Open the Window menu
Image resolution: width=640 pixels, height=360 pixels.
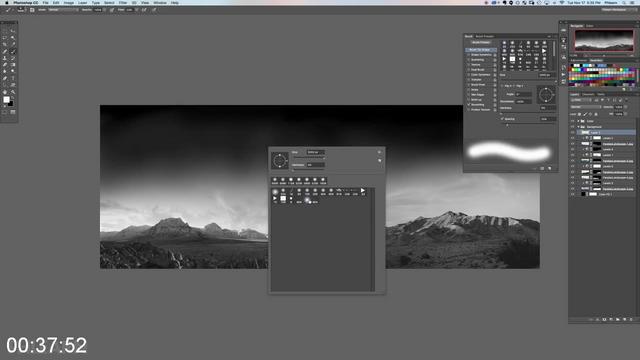[x=160, y=2]
